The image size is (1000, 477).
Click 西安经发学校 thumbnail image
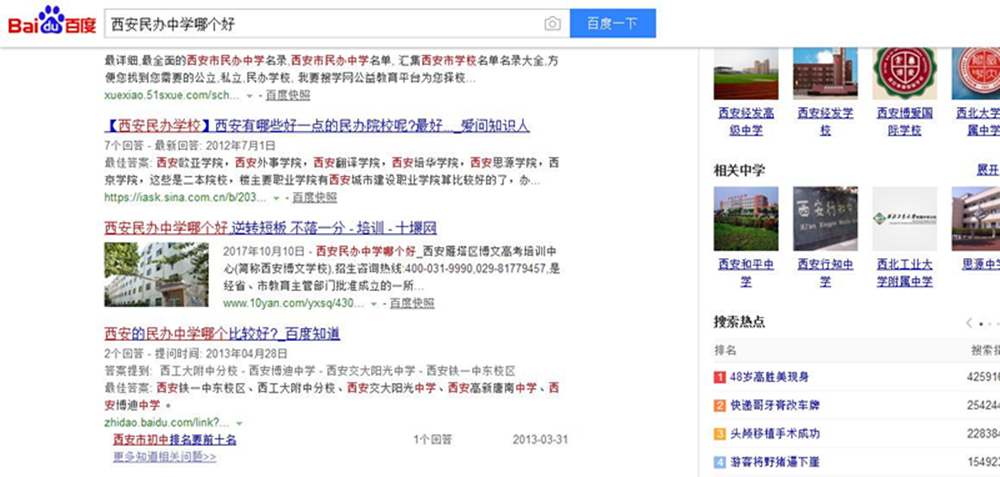coord(825,73)
